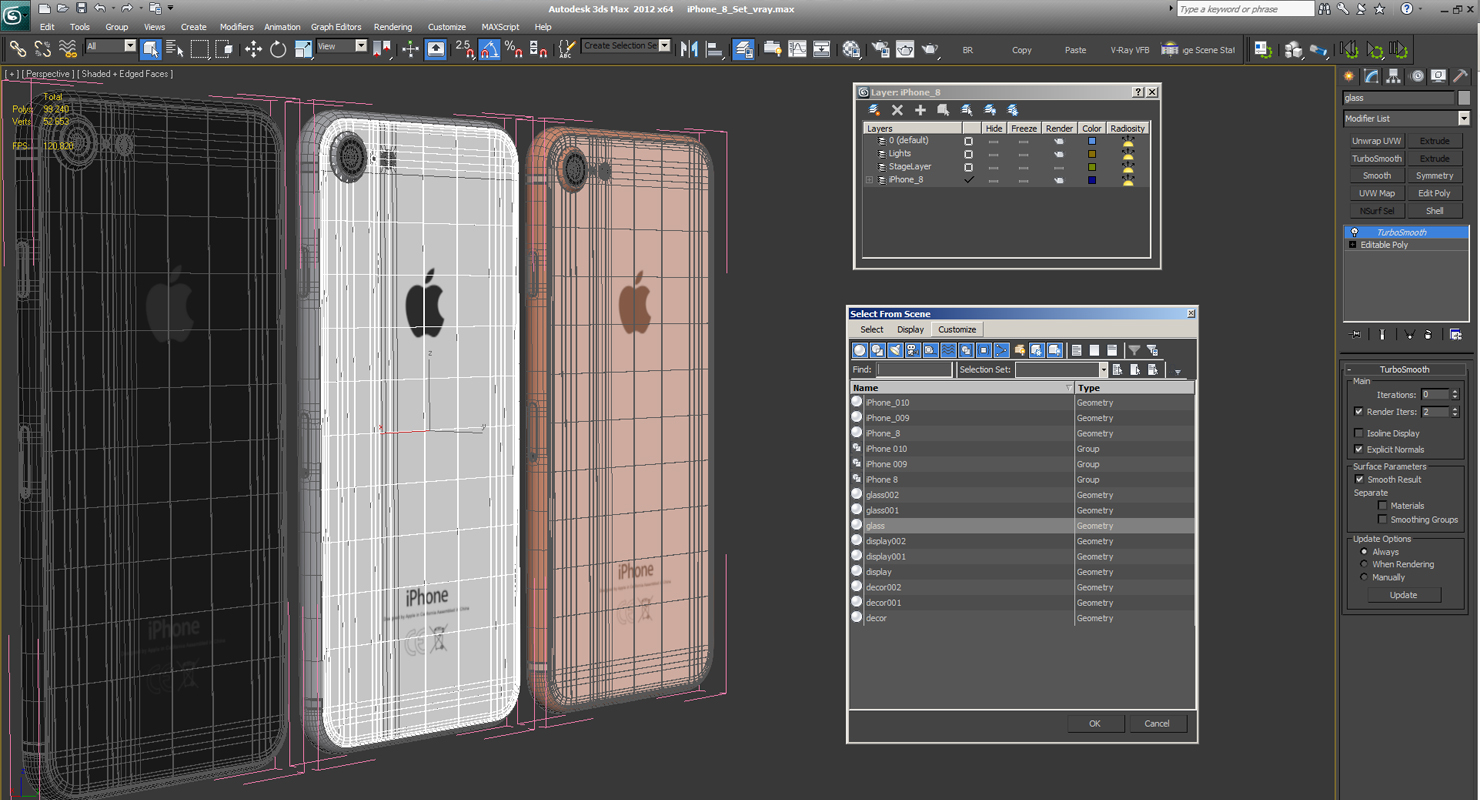Open the Graph Editors menu
This screenshot has height=800, width=1480.
(336, 27)
